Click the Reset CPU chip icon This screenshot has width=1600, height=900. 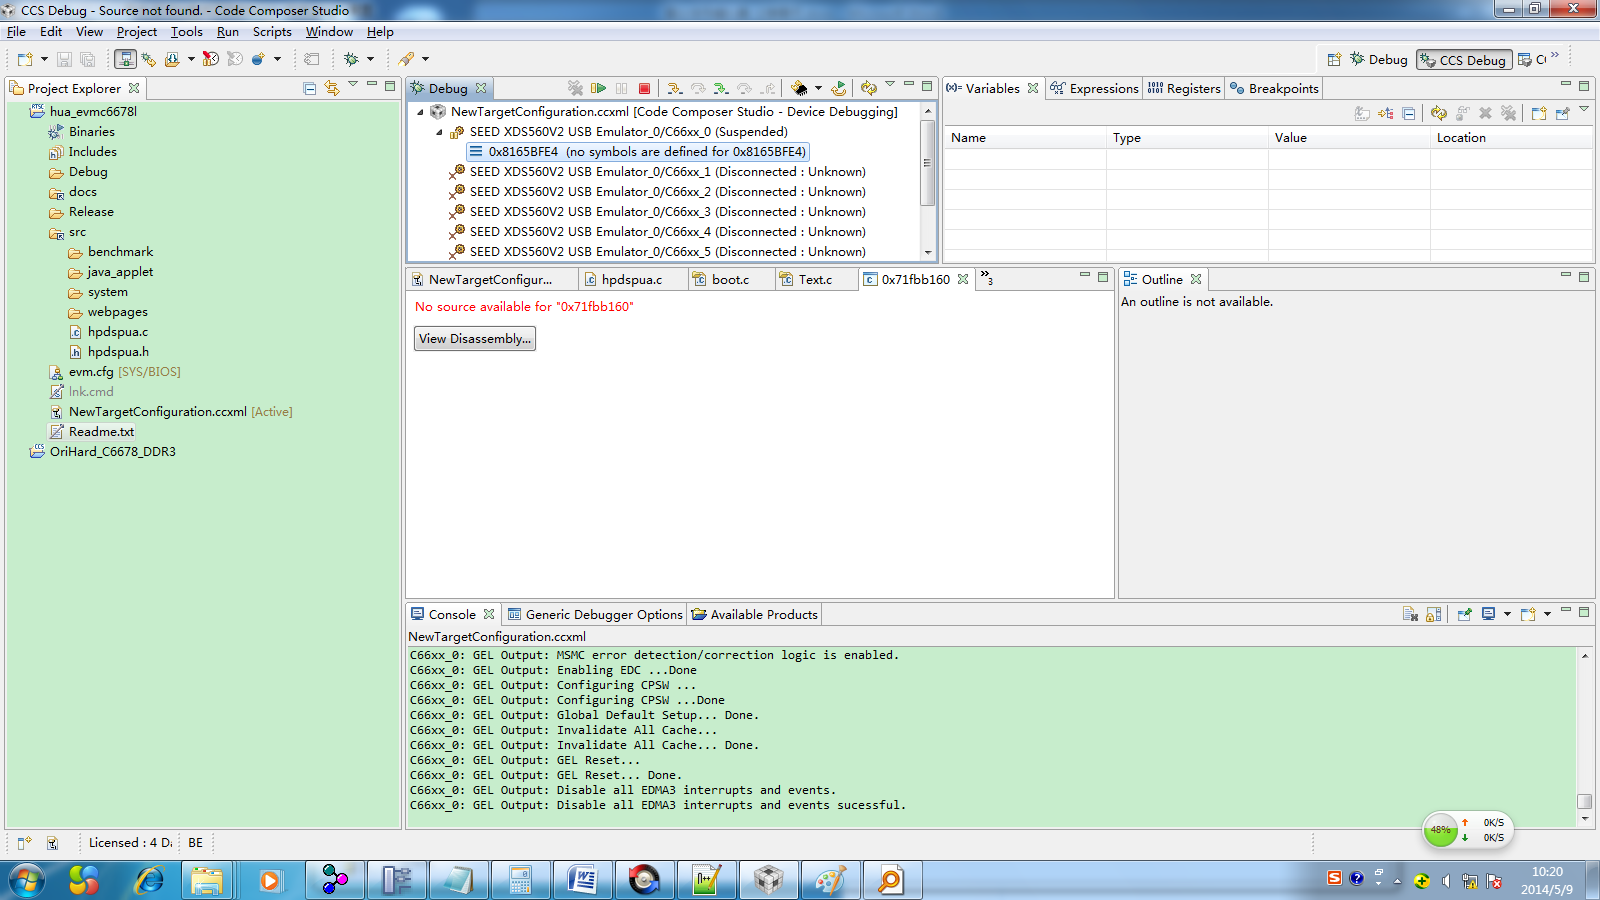tap(799, 88)
